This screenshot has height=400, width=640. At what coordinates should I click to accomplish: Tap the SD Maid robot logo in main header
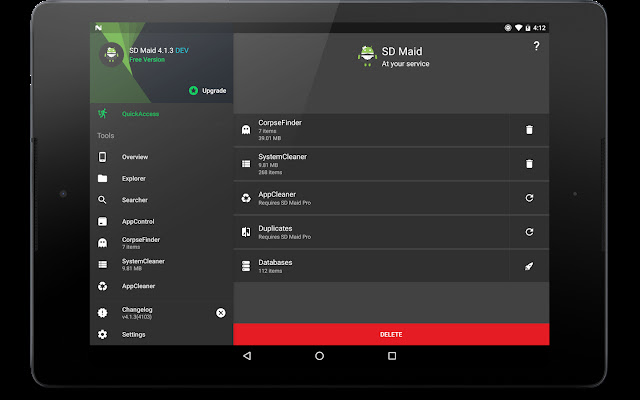coord(367,56)
